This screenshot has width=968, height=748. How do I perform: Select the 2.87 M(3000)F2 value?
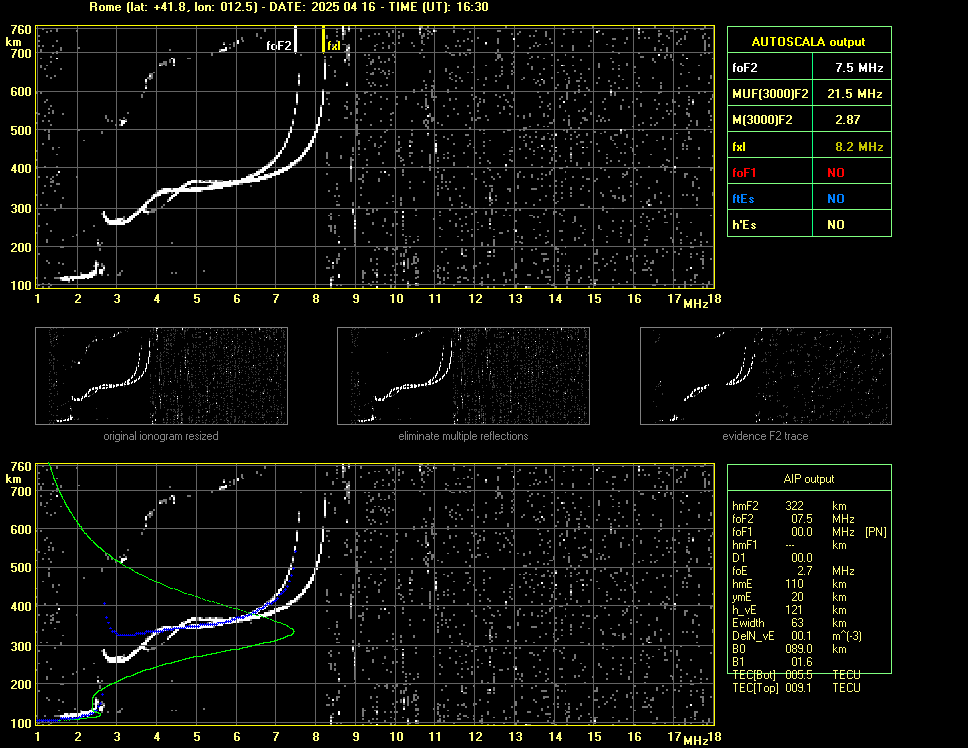point(847,120)
